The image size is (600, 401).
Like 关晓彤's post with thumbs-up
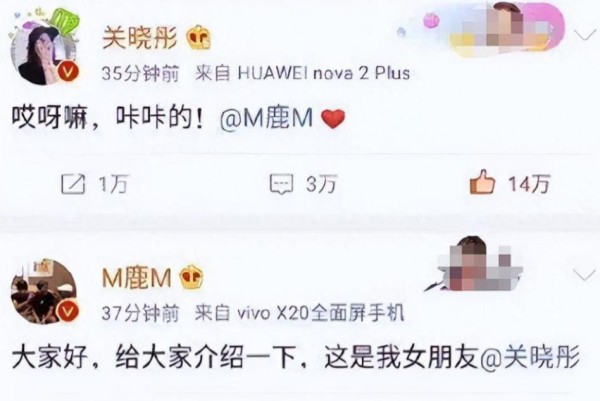click(482, 182)
